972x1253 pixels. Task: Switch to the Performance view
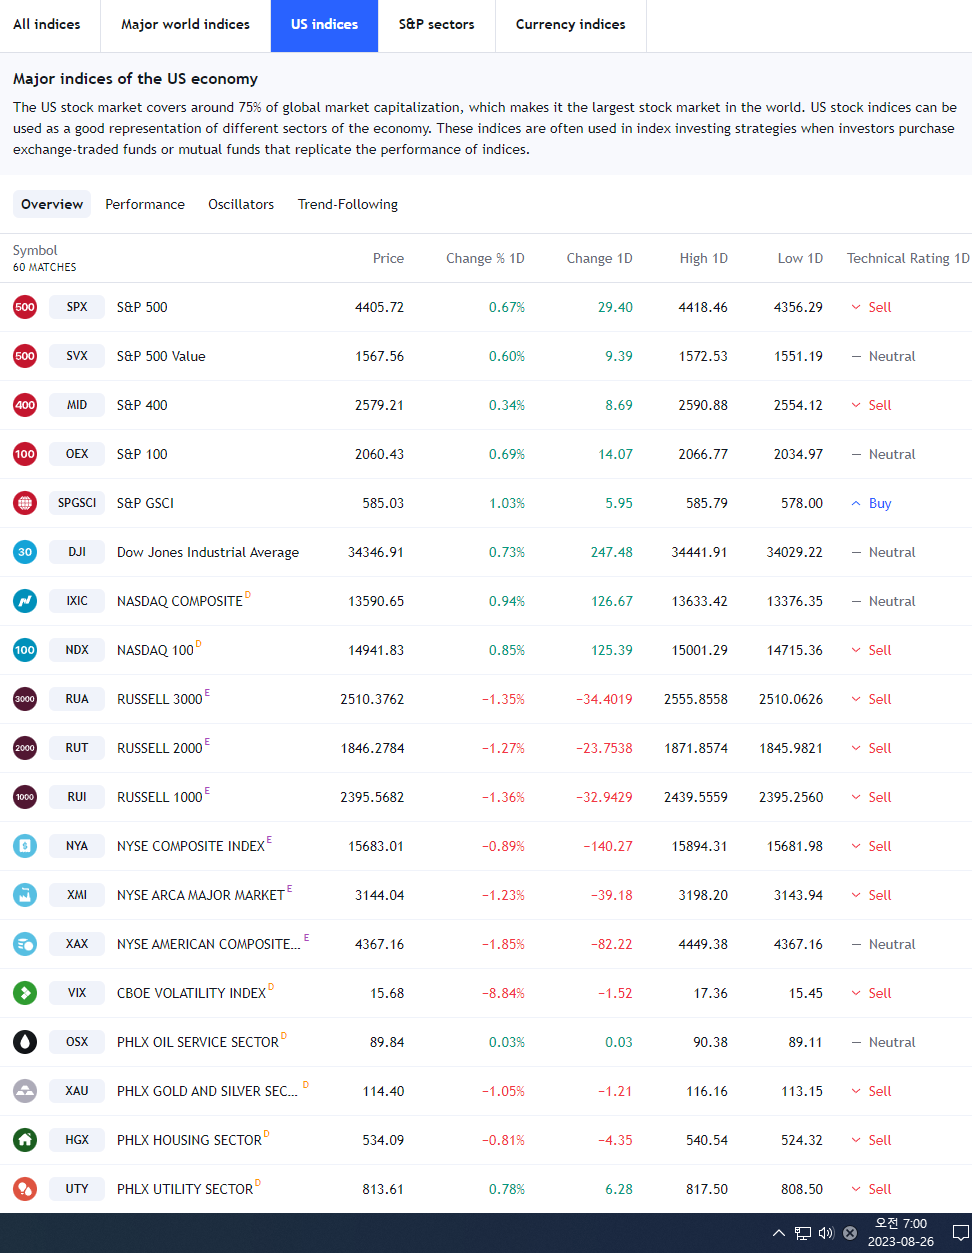coord(145,204)
